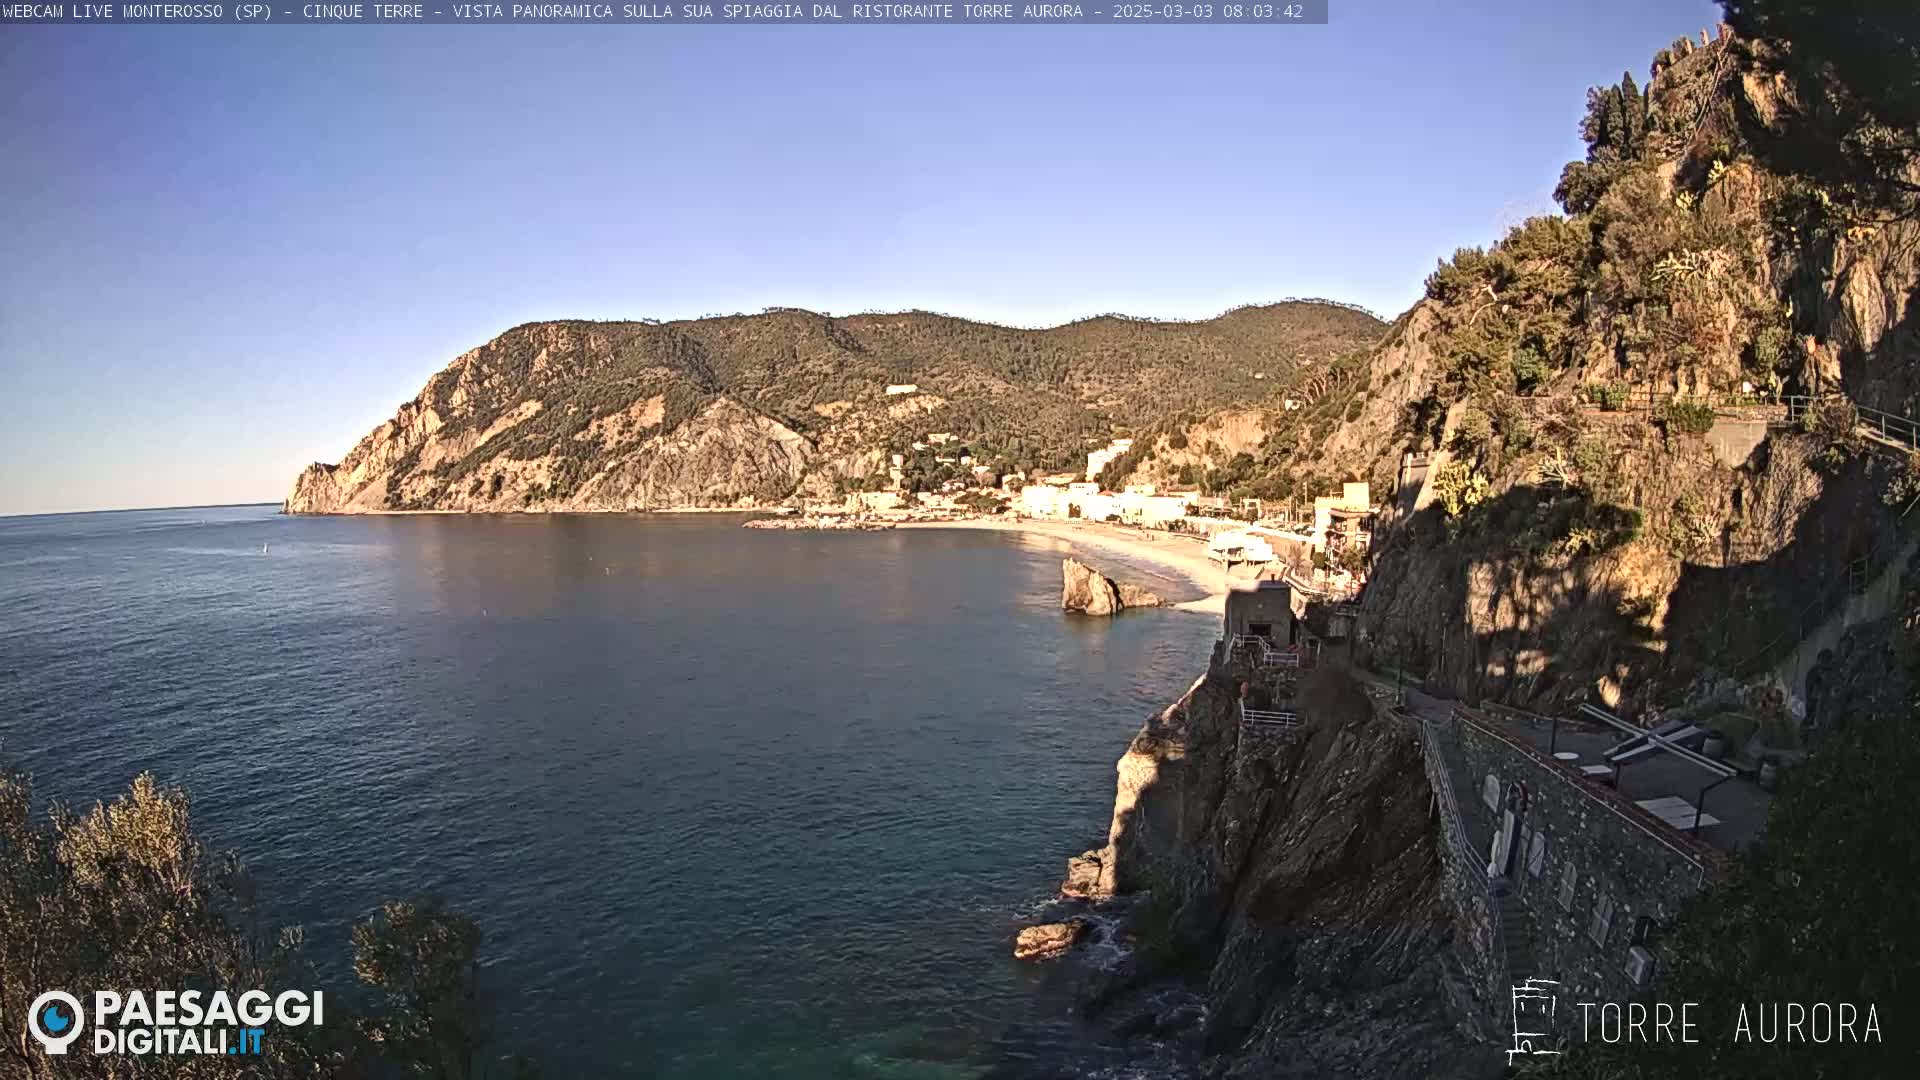Click the Torre Aurora tower sketch icon
The width and height of the screenshot is (1920, 1080).
(1533, 1020)
